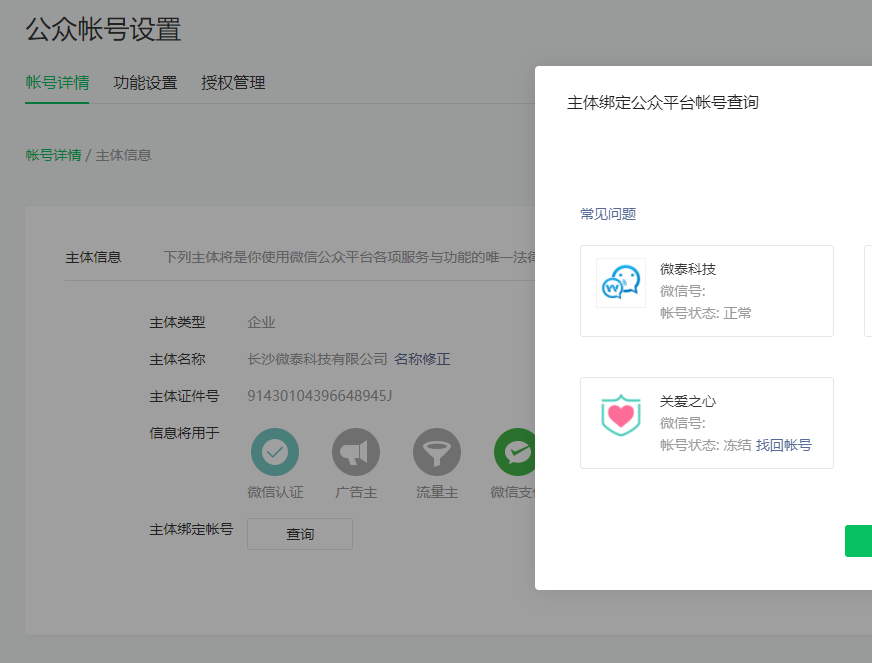The image size is (872, 663).
Task: Switch to the 帐号详情 tab
Action: tap(57, 83)
